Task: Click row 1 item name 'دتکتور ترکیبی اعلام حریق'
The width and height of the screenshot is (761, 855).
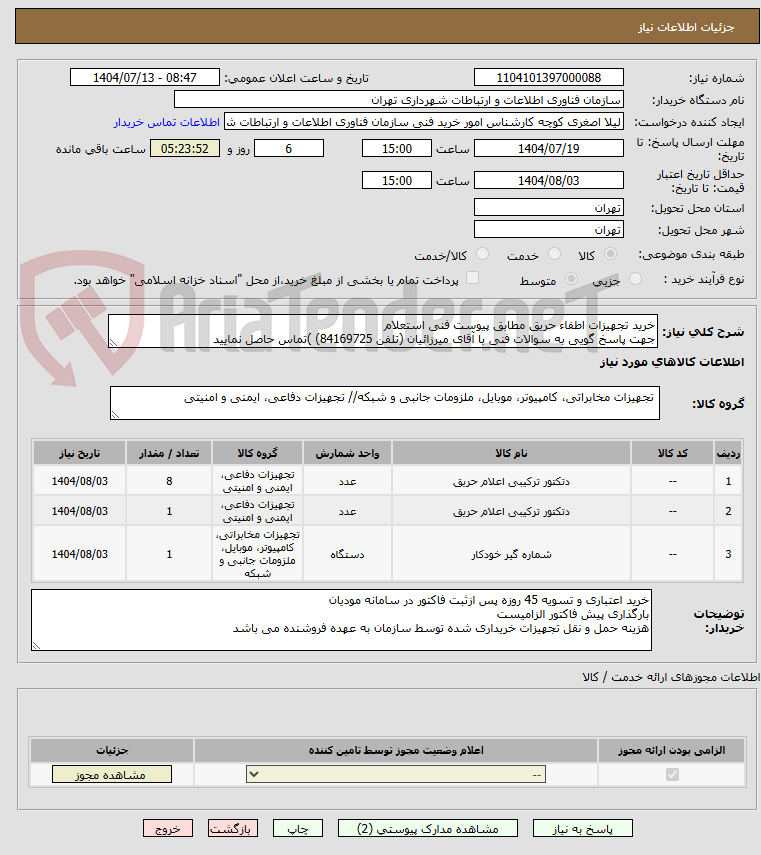Action: tap(511, 481)
